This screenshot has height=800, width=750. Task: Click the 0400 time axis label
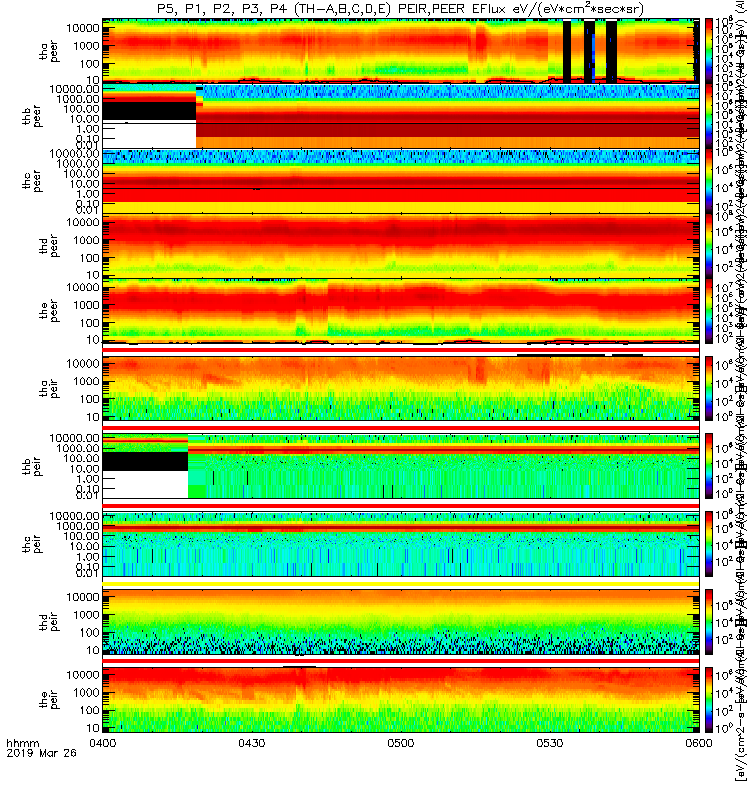coord(103,743)
